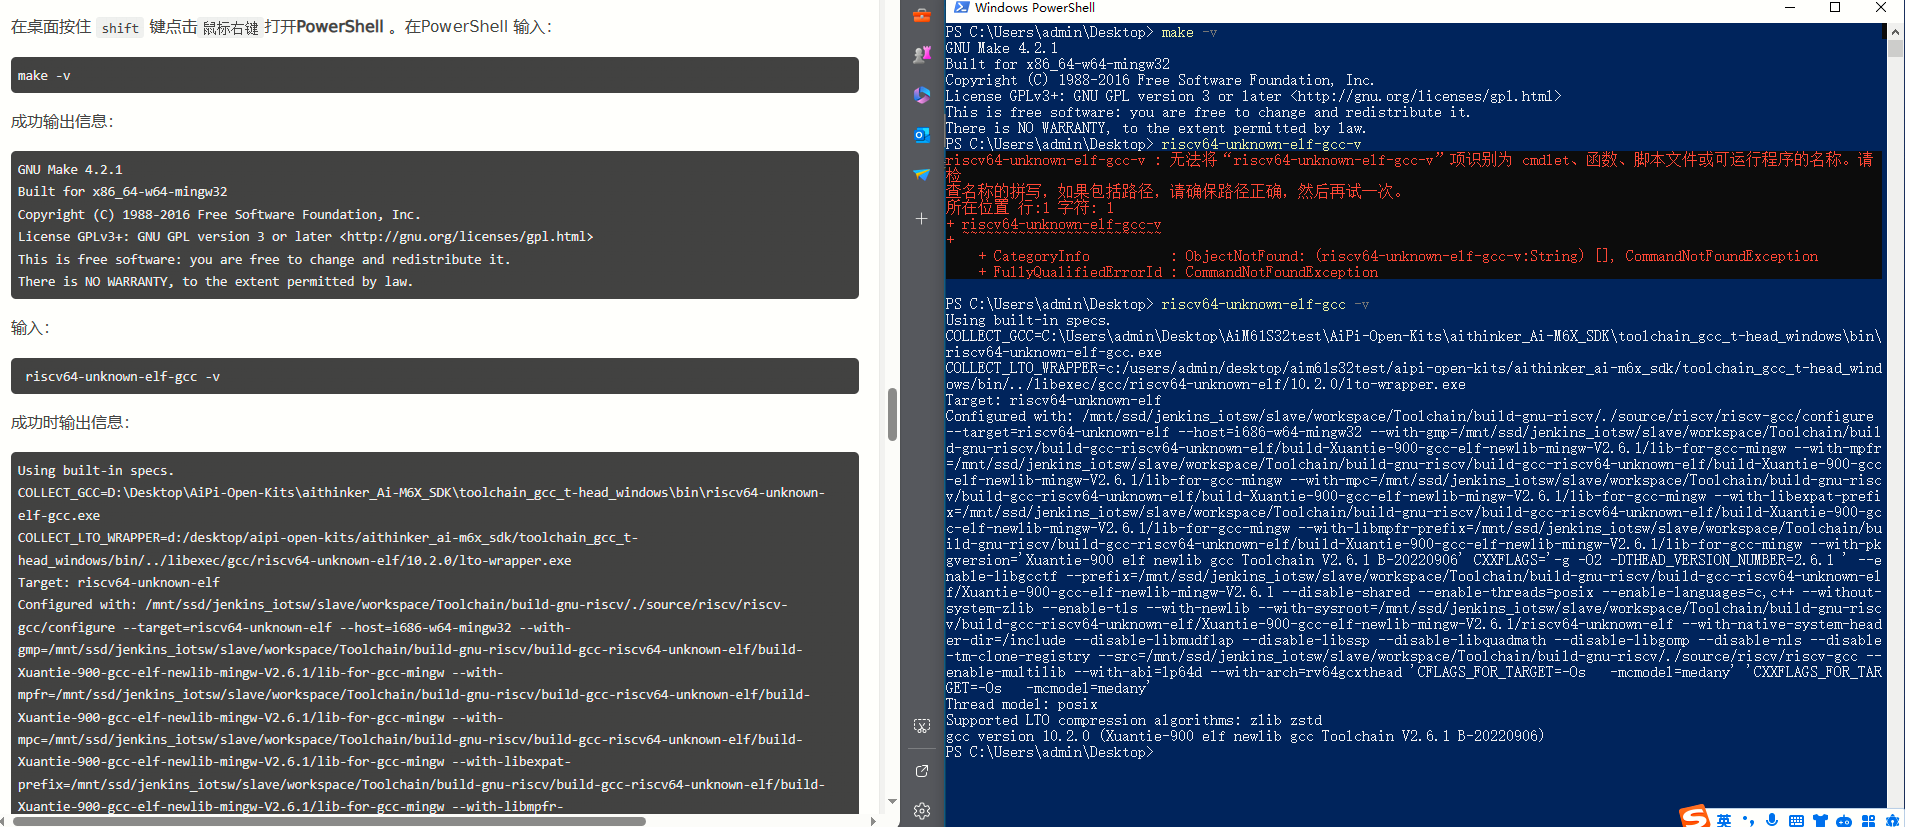
Task: Open the chess games sidebar icon
Action: tap(922, 55)
